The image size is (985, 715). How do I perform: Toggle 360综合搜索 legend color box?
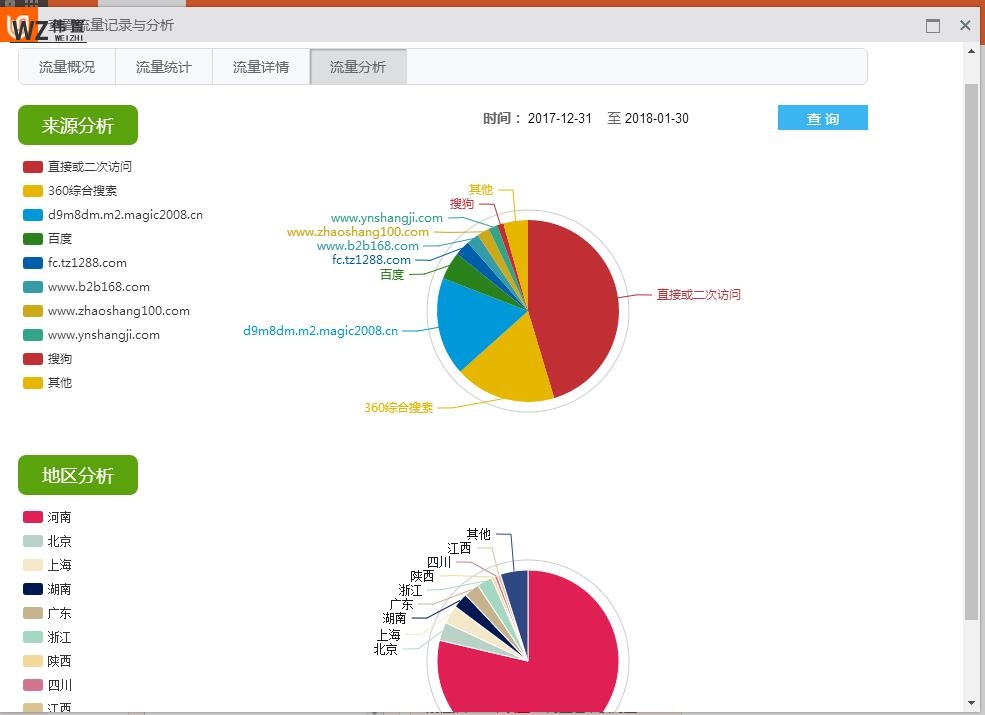coord(33,191)
